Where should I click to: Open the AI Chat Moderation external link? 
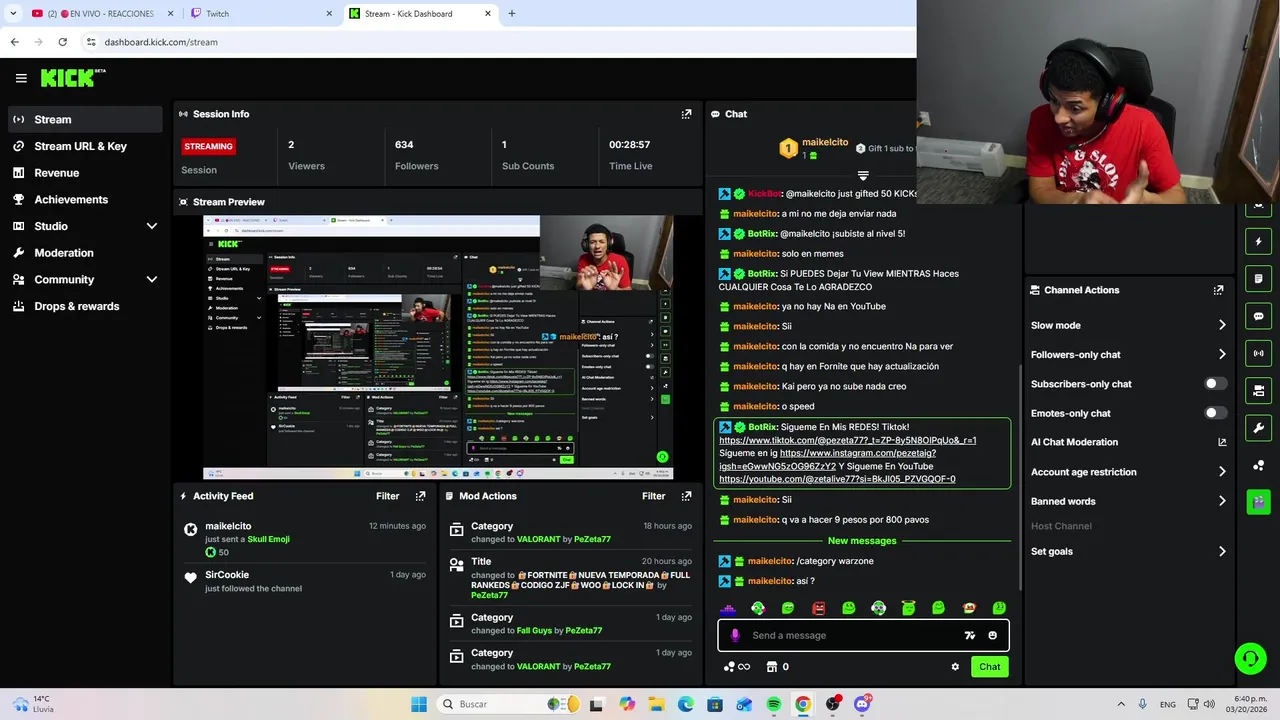pyautogui.click(x=1222, y=442)
